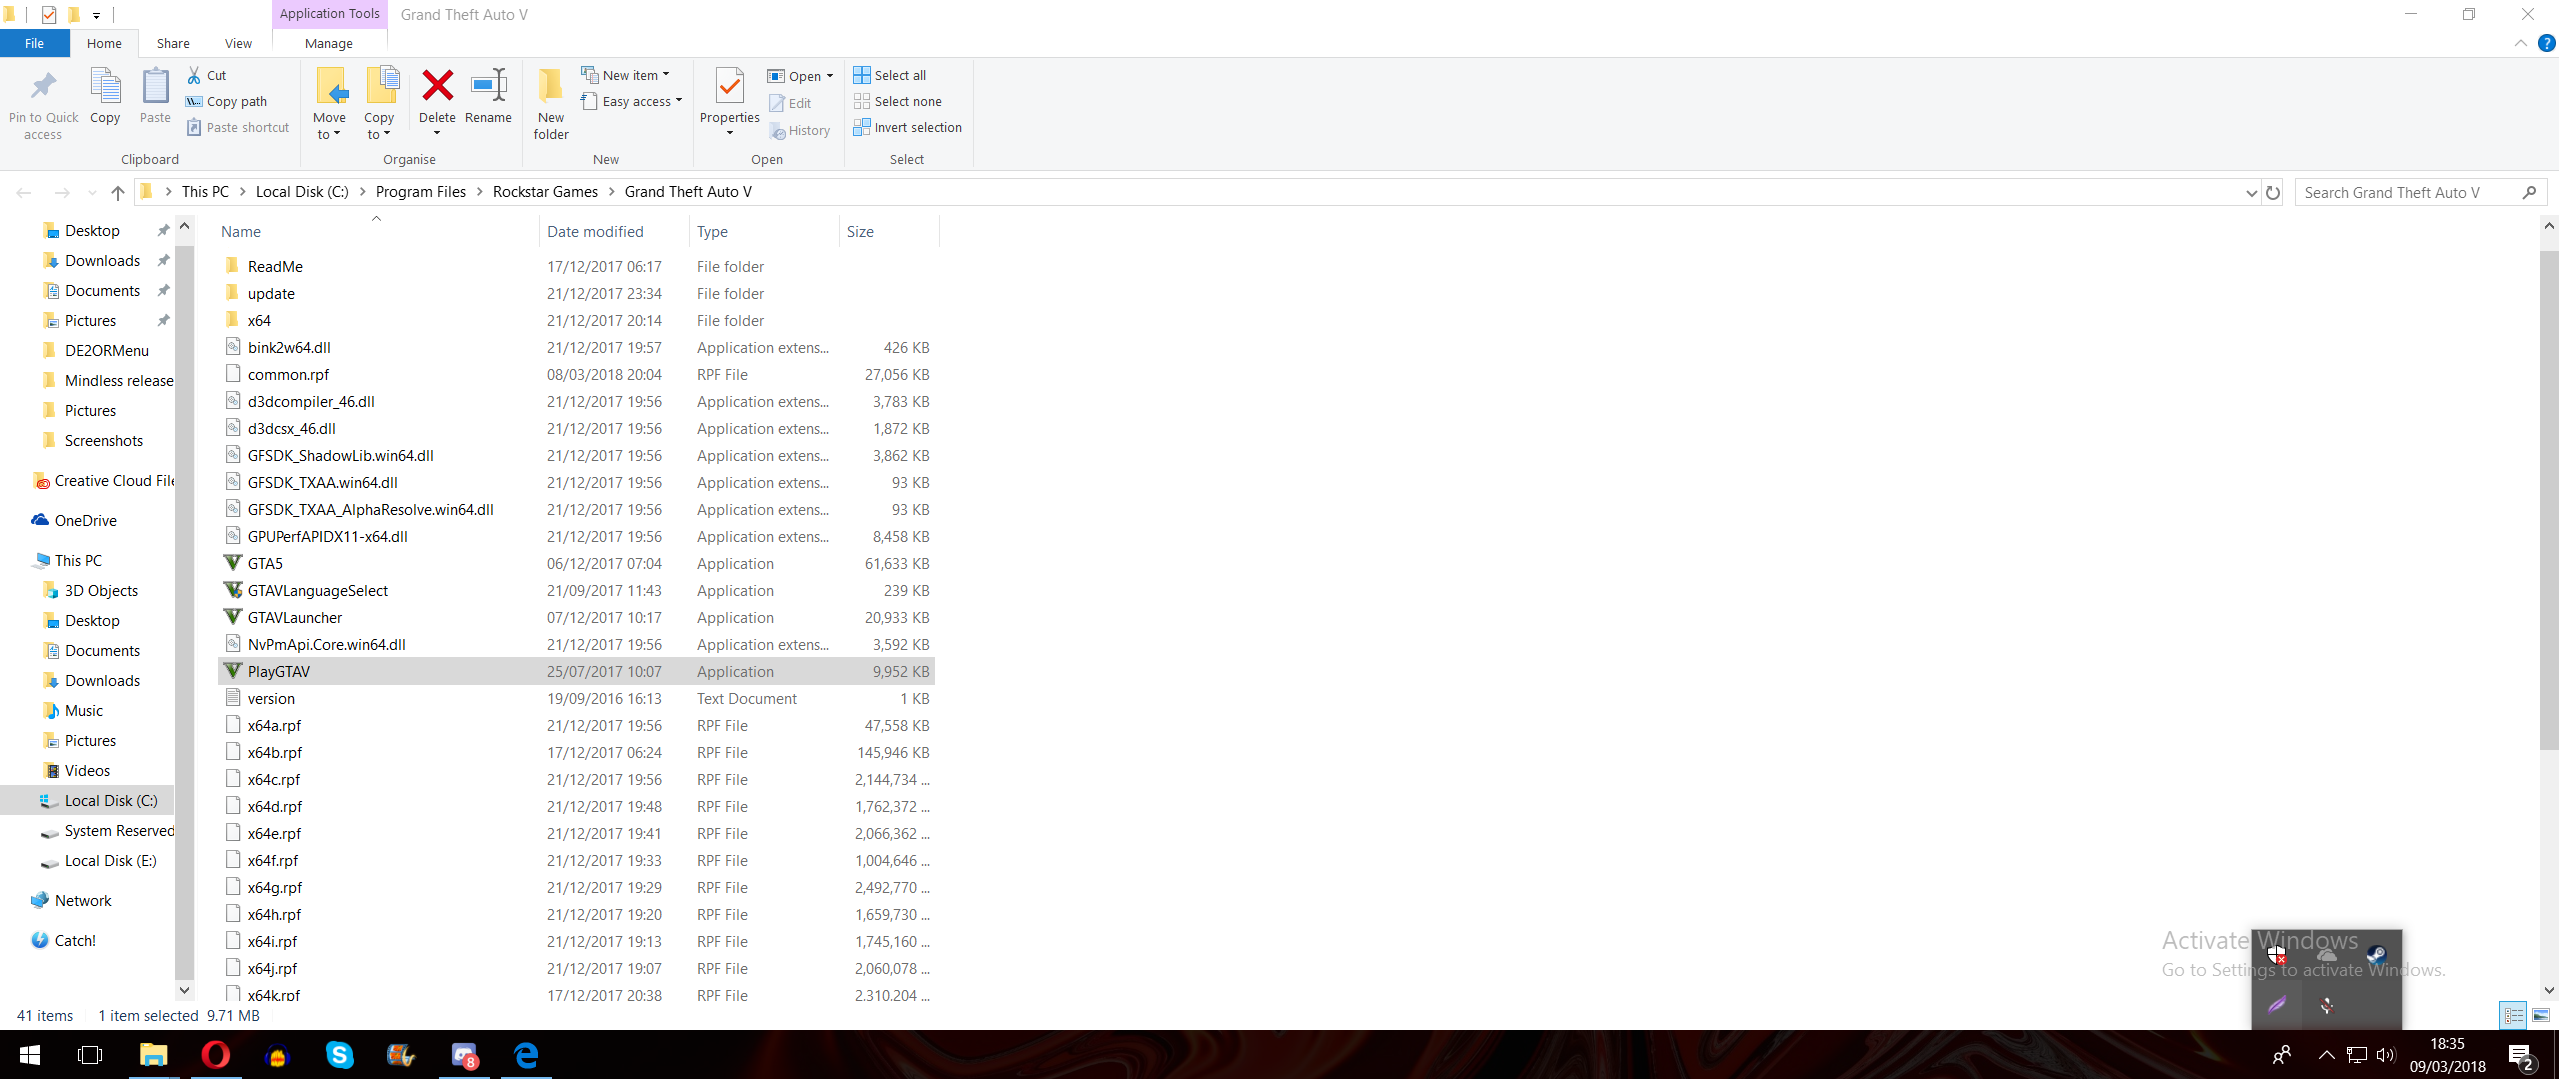Cut the selected file
This screenshot has height=1079, width=2559.
point(207,75)
